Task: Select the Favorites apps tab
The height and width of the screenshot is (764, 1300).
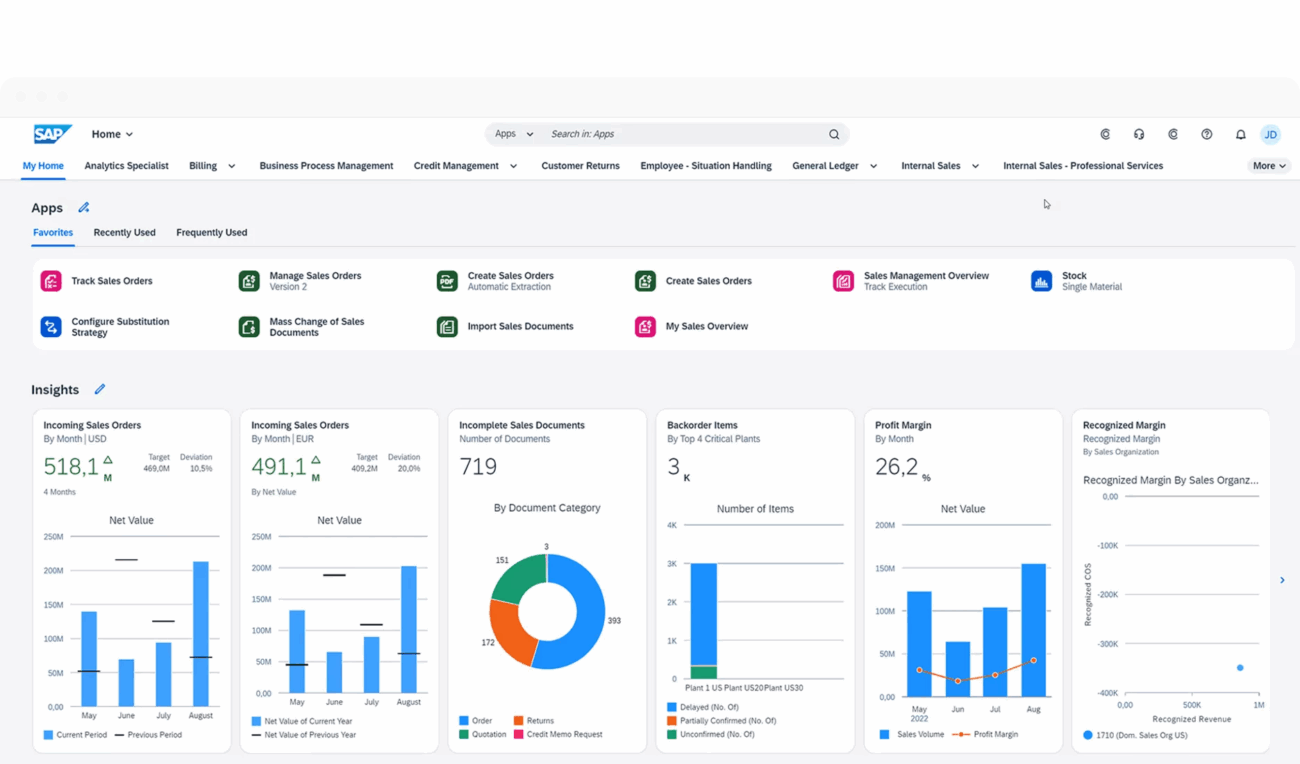Action: (x=53, y=232)
